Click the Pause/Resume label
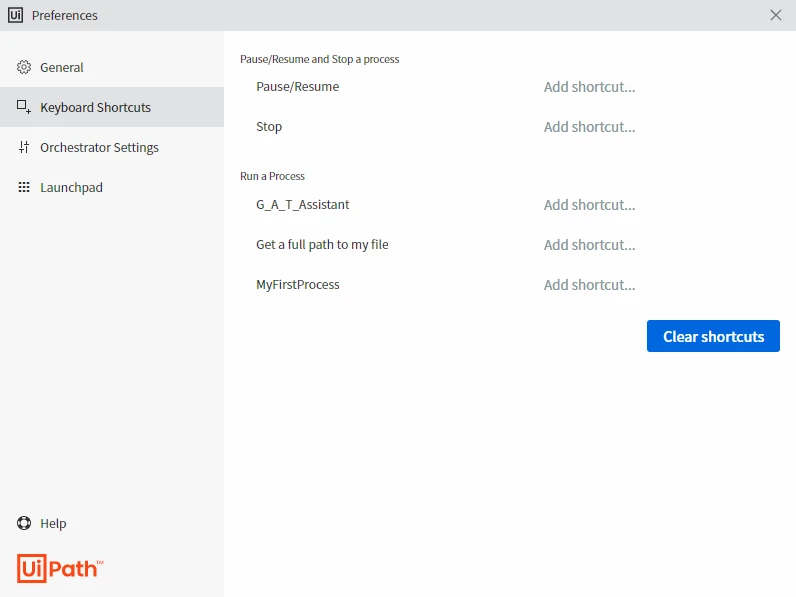The image size is (796, 597). click(297, 87)
